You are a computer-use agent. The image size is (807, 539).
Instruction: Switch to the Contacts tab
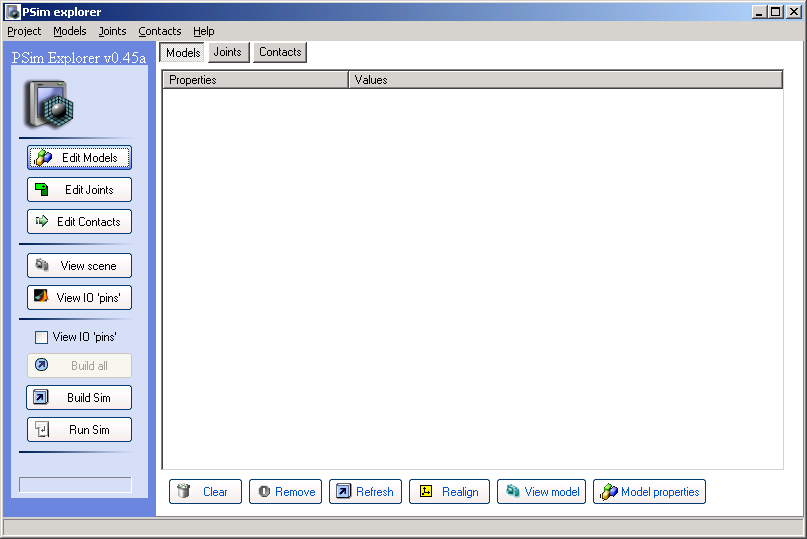pyautogui.click(x=280, y=52)
